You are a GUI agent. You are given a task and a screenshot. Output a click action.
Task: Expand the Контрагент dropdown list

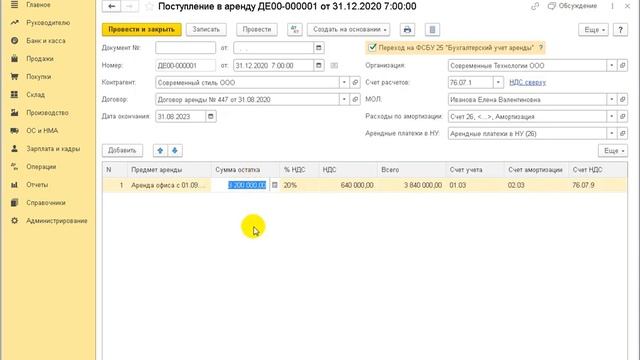pyautogui.click(x=344, y=82)
